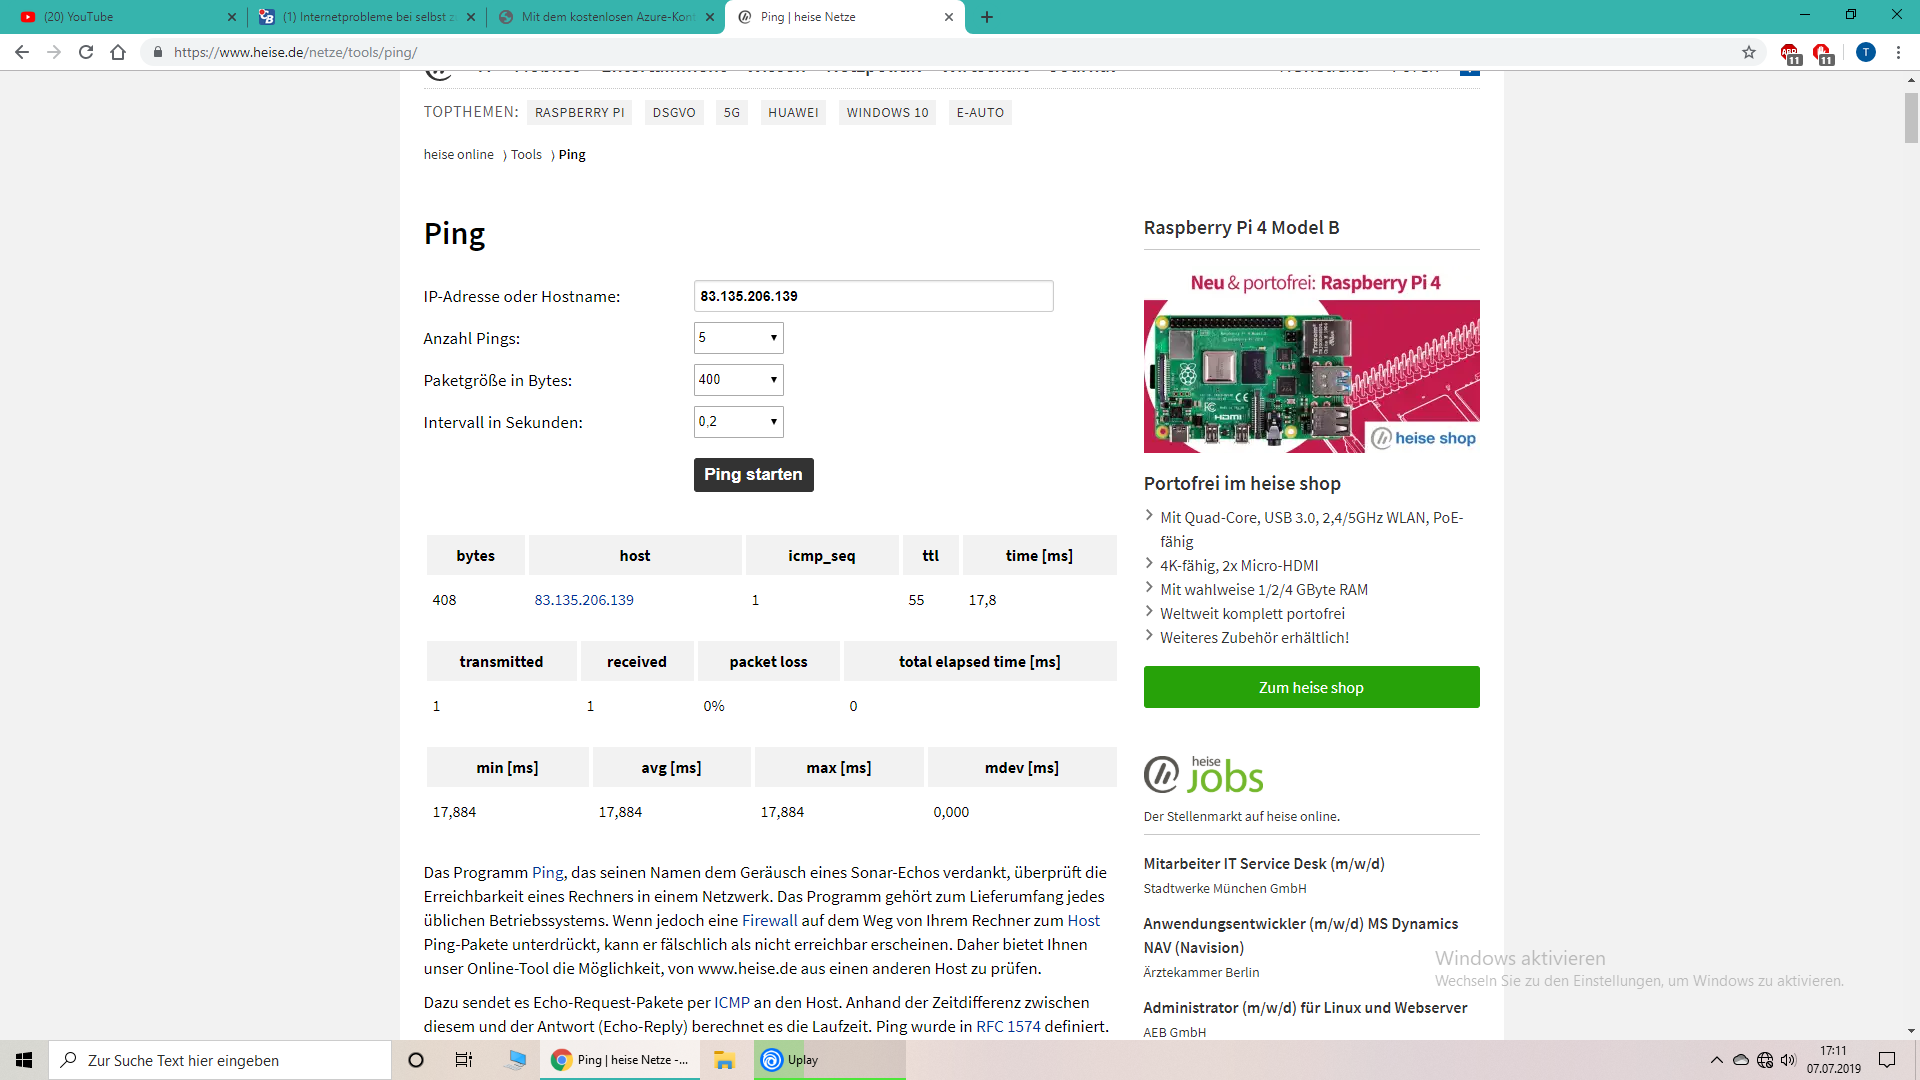
Task: Open the Chrome profile avatar T
Action: (1866, 53)
